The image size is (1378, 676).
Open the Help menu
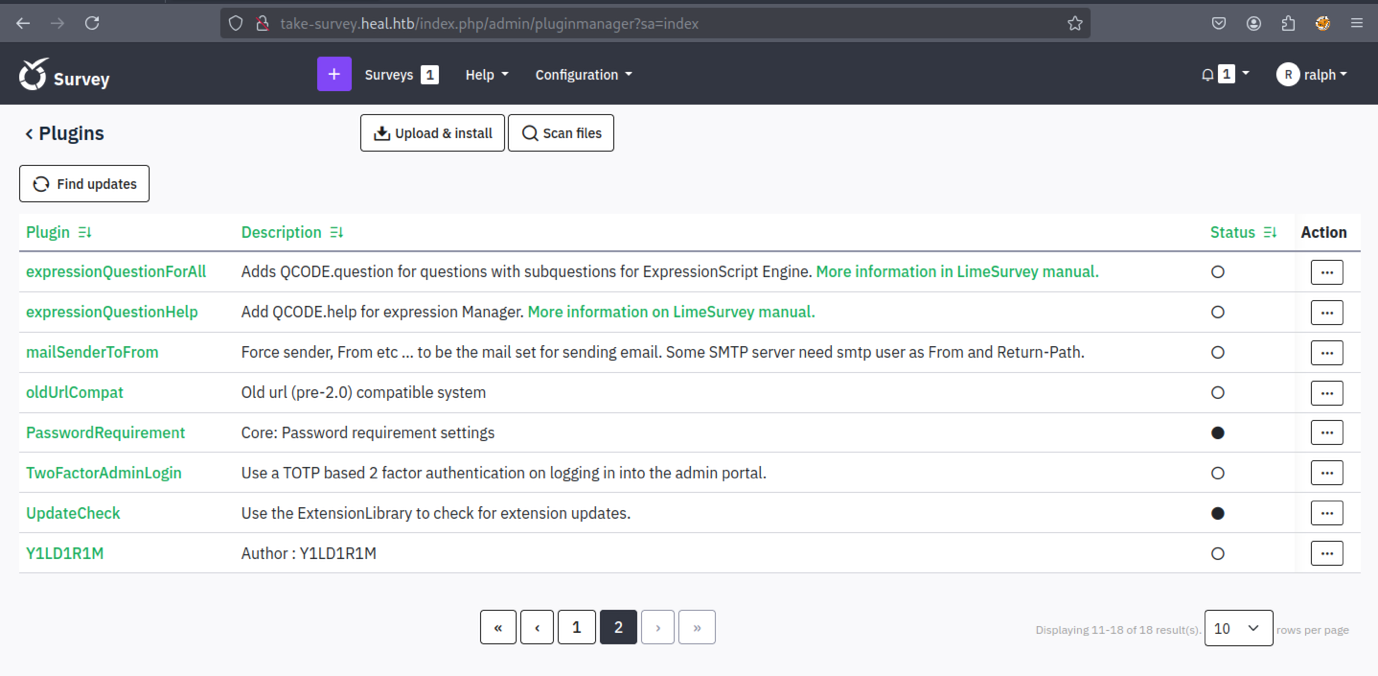point(486,74)
